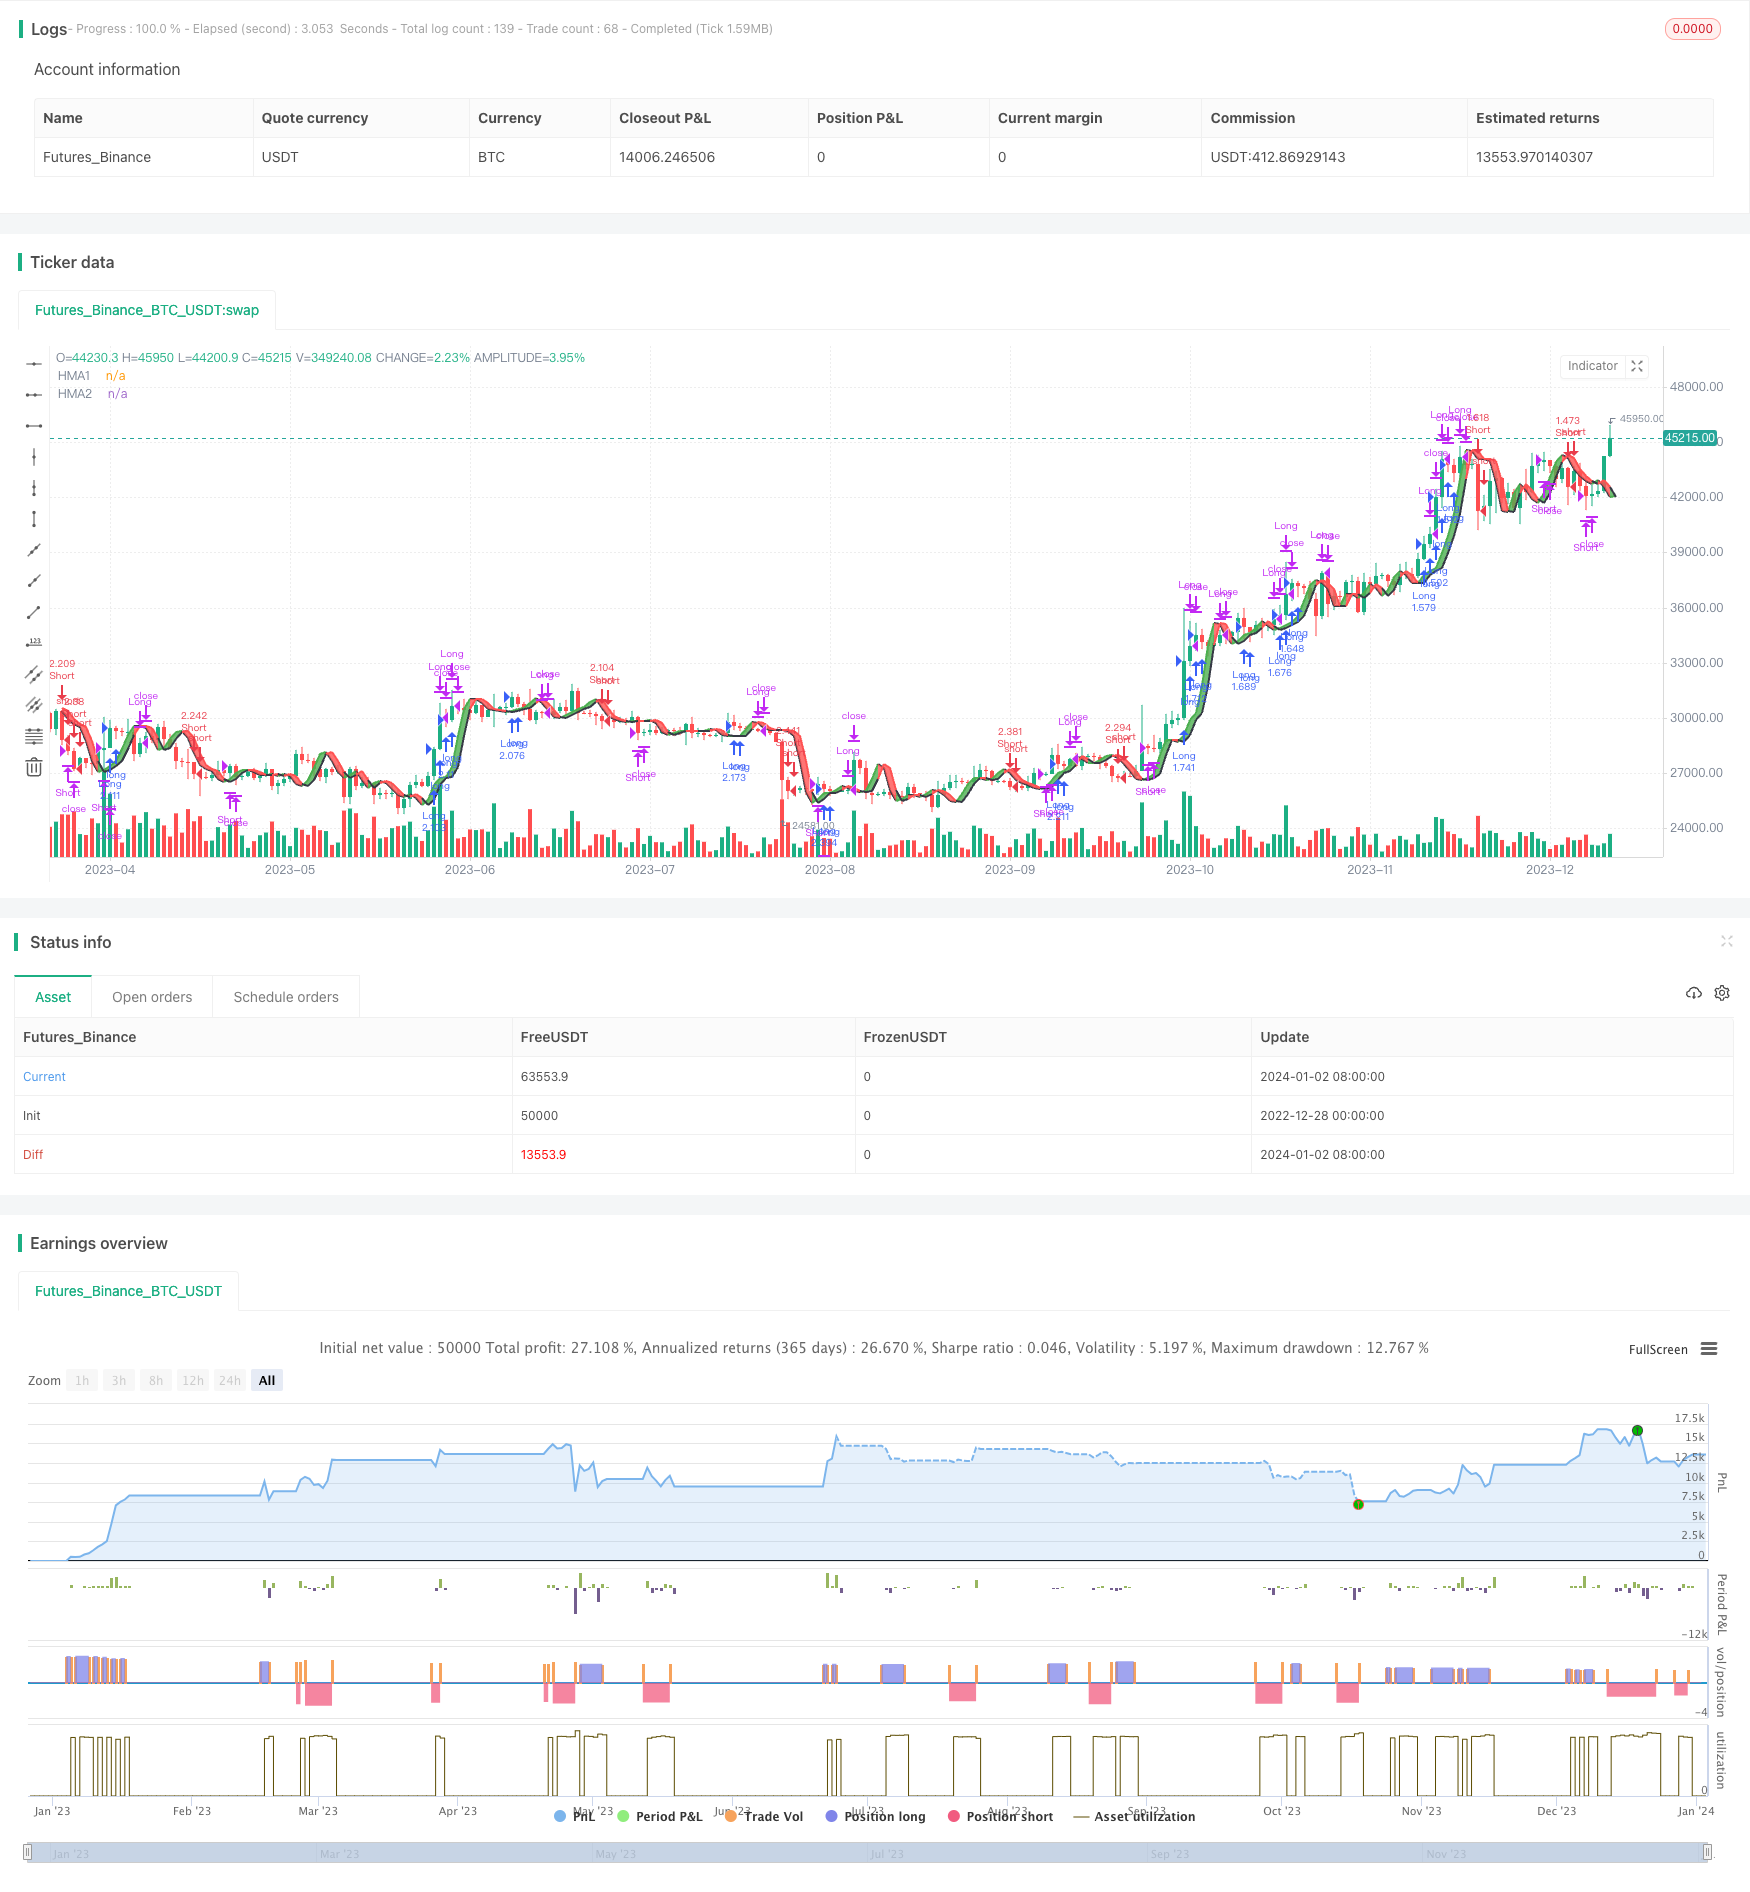The width and height of the screenshot is (1750, 1892).
Task: Click the 45215.00 current price label
Action: point(1690,438)
